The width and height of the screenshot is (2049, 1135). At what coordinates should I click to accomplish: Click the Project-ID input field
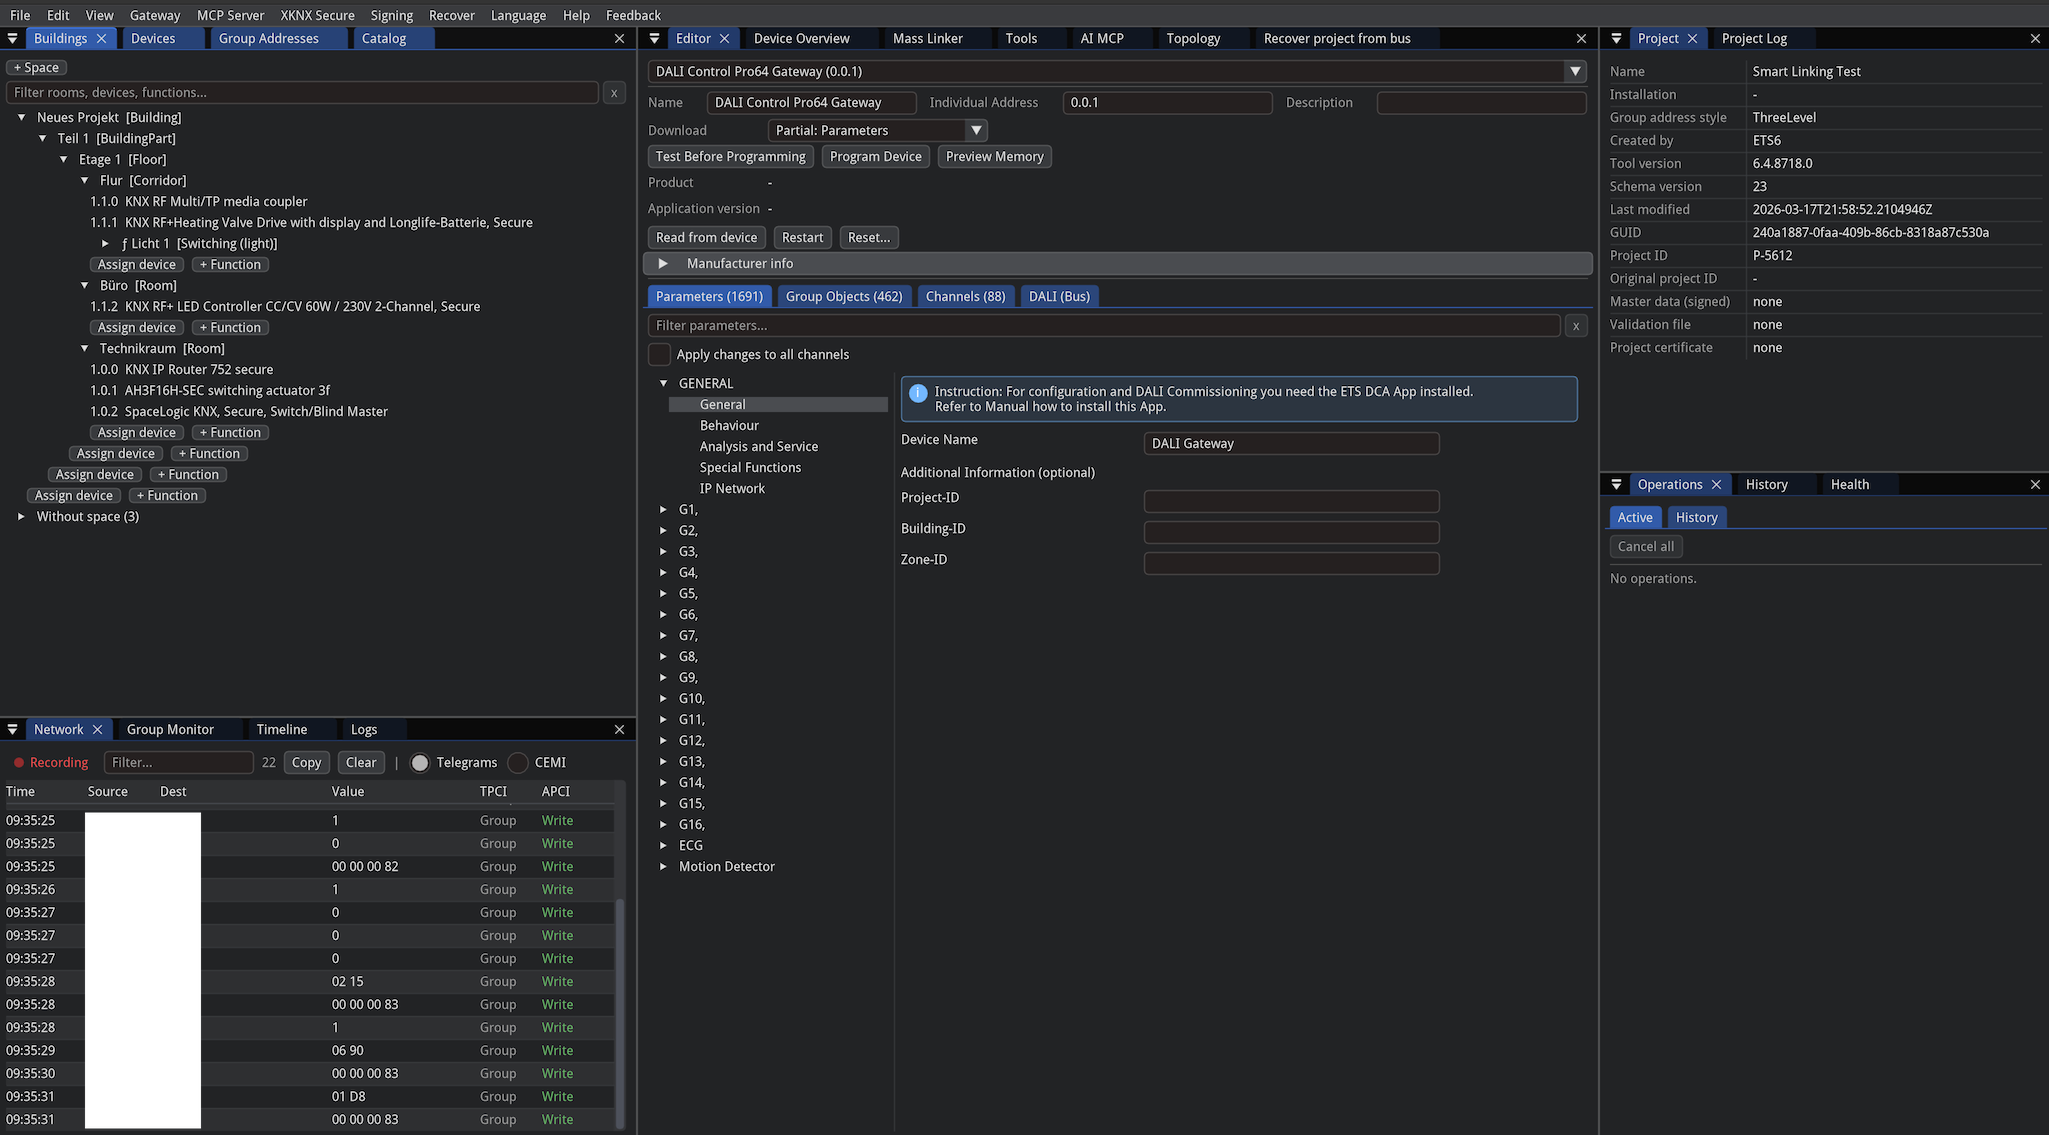pyautogui.click(x=1291, y=501)
